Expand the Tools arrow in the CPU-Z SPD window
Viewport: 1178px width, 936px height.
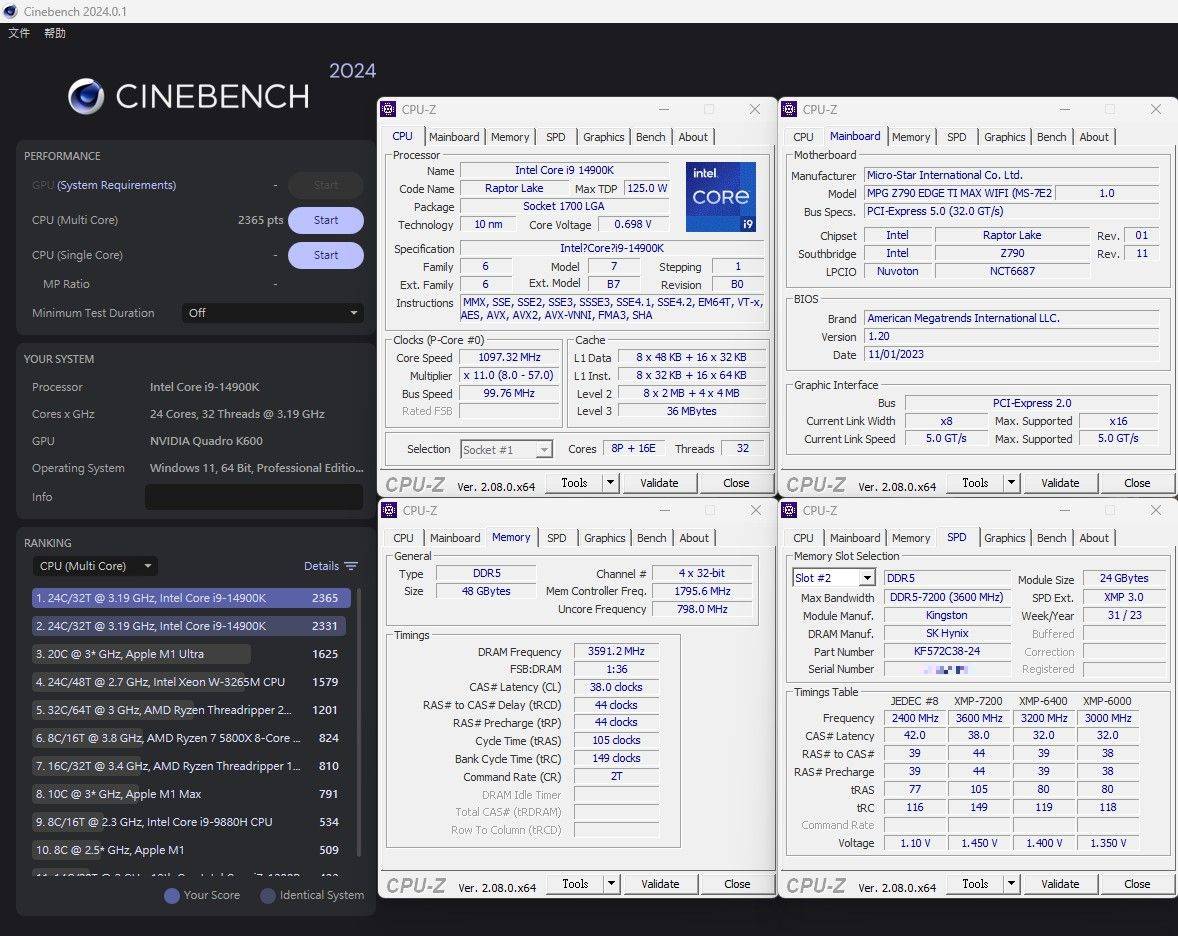click(x=1012, y=884)
